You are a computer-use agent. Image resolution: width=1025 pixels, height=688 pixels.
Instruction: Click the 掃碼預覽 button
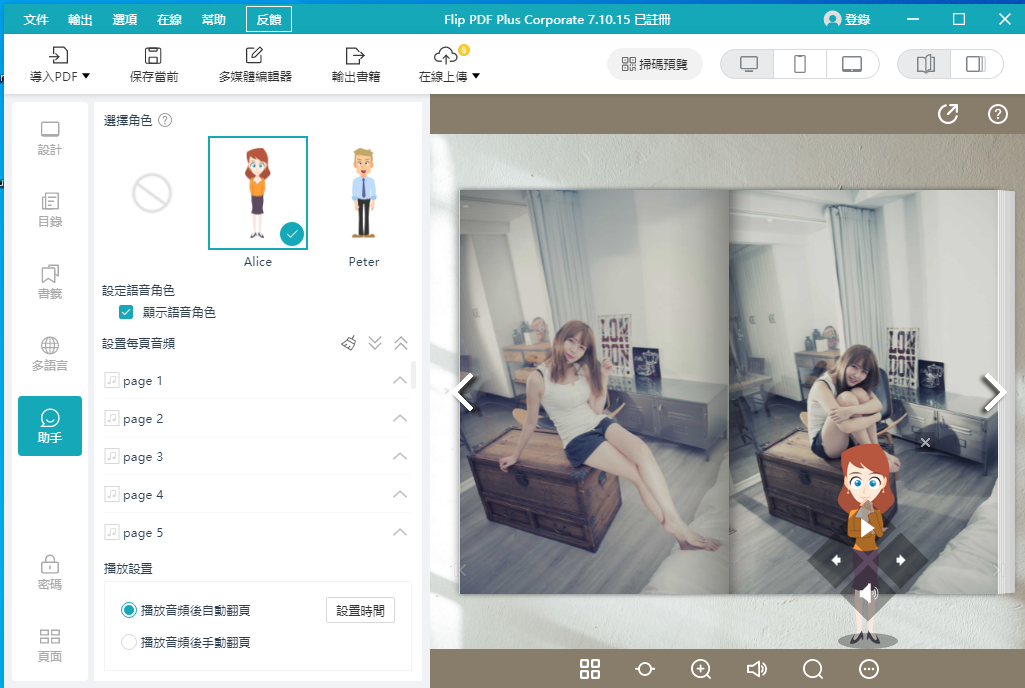[x=655, y=64]
